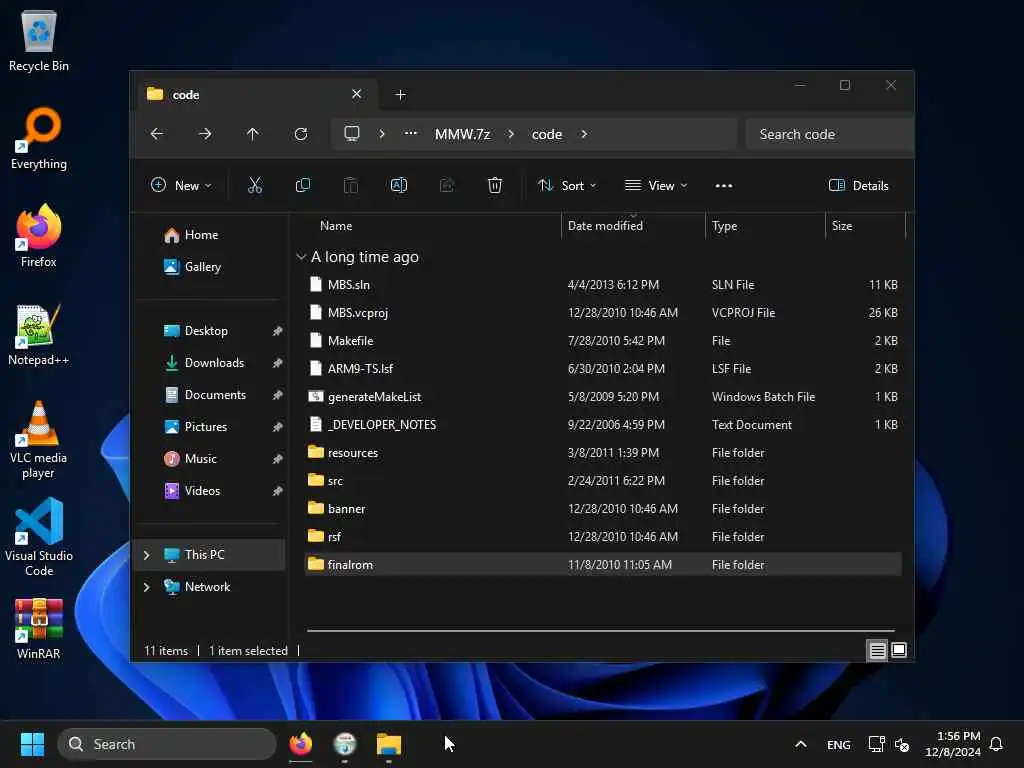The image size is (1024, 768).
Task: Select the code tab
Action: coord(255,95)
